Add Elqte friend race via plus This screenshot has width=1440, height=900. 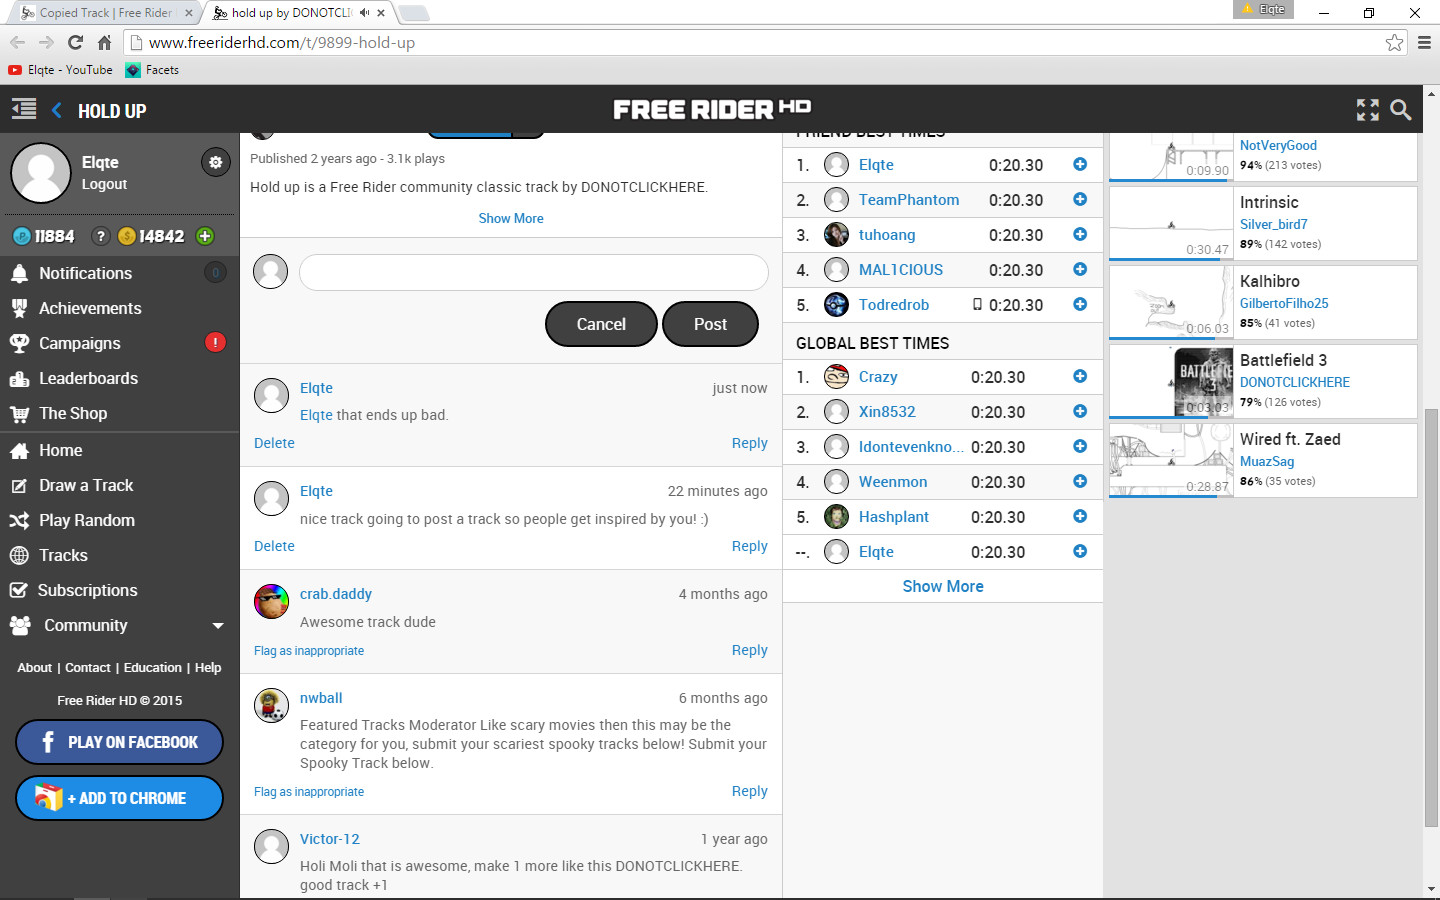(x=1080, y=164)
